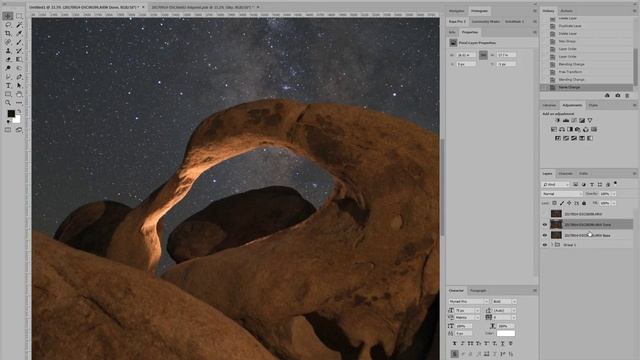The width and height of the screenshot is (640, 360).
Task: Open the Auto leading dropdown
Action: [504, 311]
